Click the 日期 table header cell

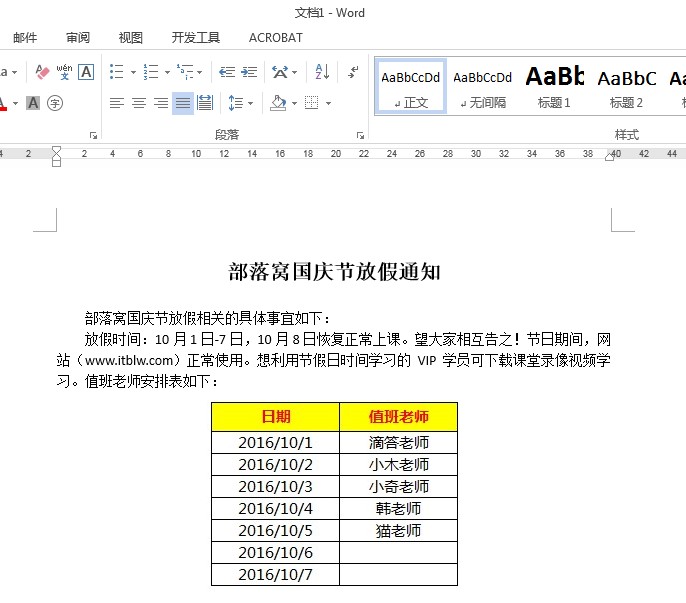coord(276,417)
